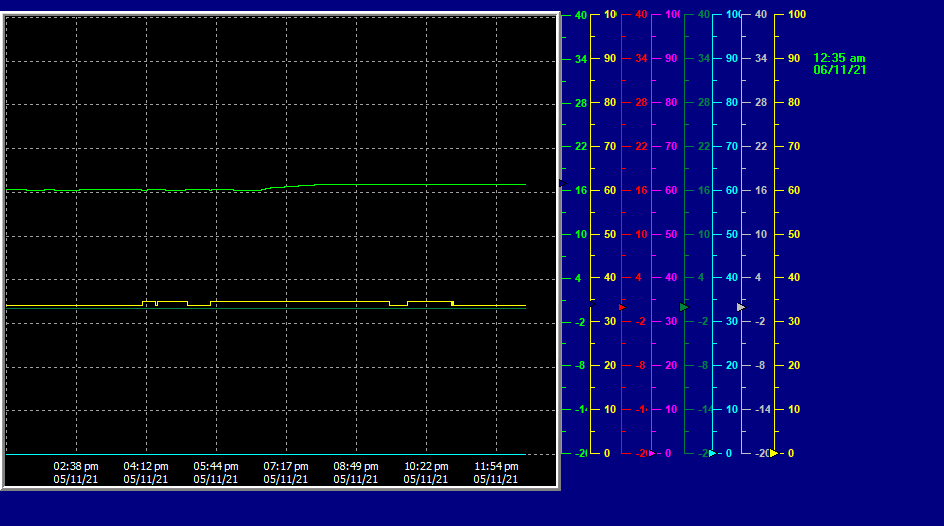Click the red pen marker arrow

click(622, 307)
